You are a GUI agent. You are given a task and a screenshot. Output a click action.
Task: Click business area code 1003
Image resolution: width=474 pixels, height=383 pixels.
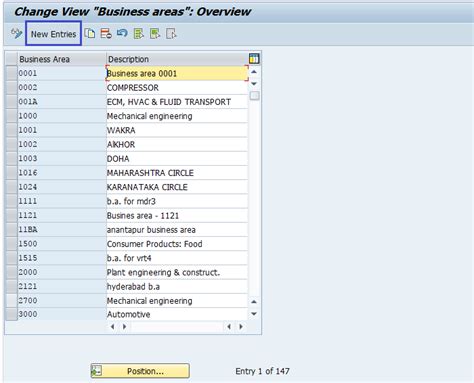click(62, 159)
